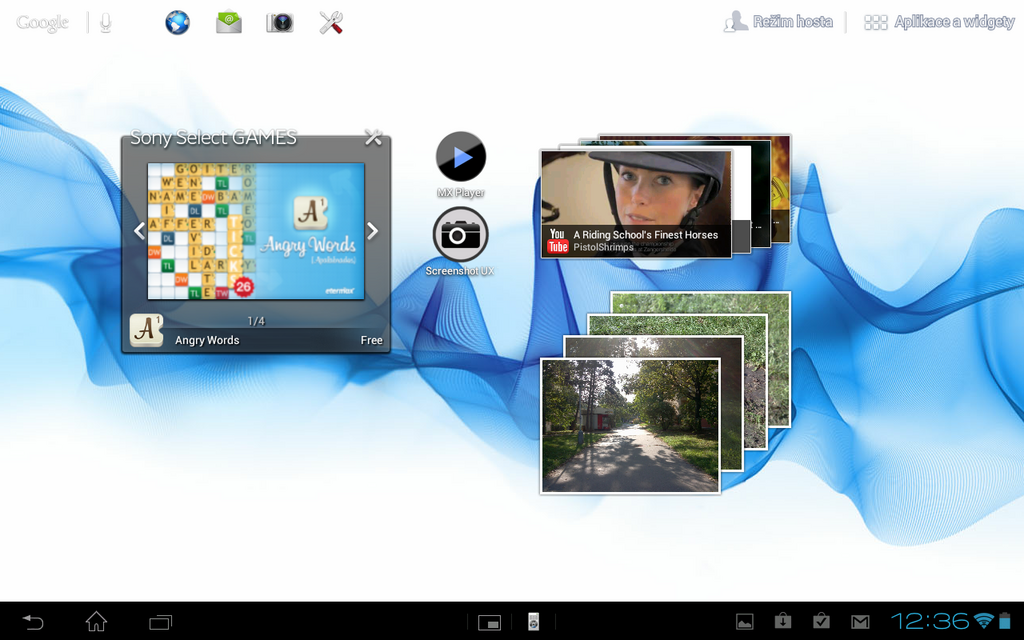The width and height of the screenshot is (1024, 640).
Task: Play the Riding School's Finest Horses YouTube video
Action: click(x=635, y=195)
